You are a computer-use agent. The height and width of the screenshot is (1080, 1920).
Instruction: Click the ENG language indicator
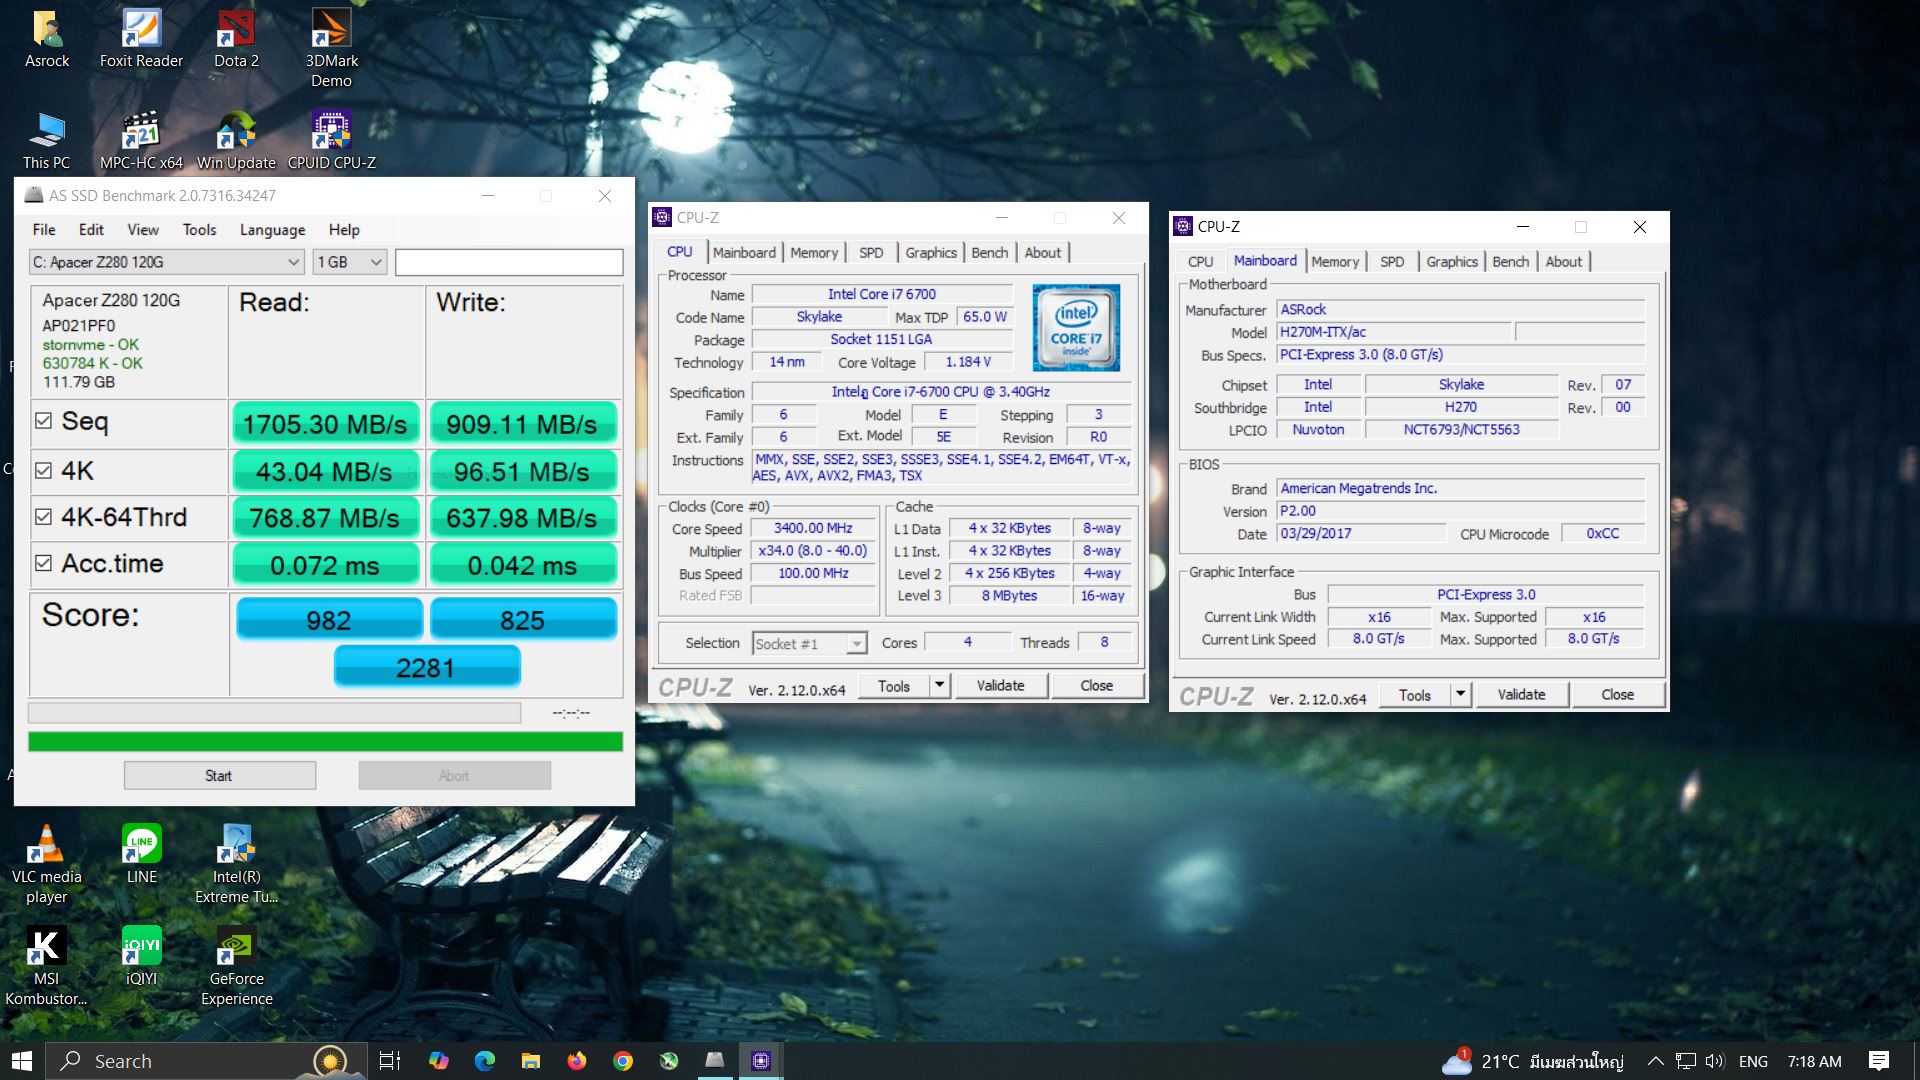click(x=1753, y=1061)
